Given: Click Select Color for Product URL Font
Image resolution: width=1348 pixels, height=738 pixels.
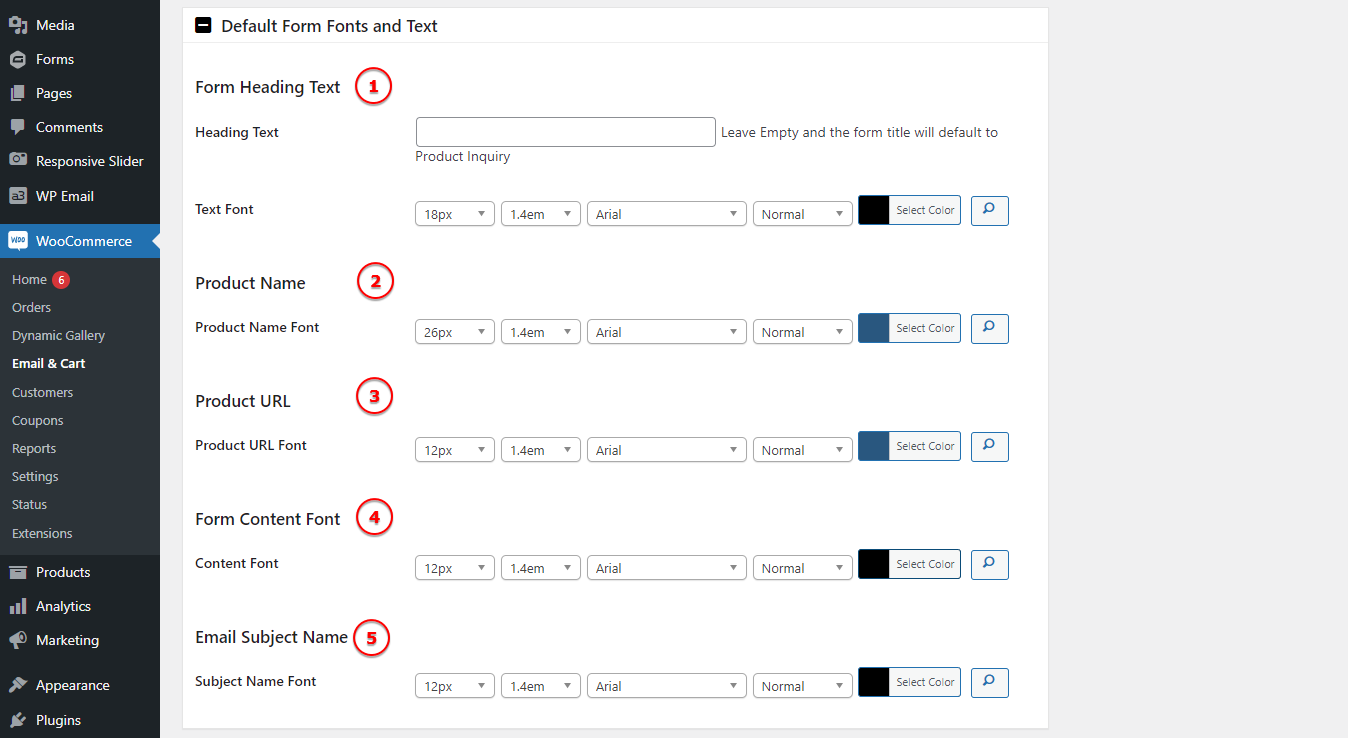Looking at the screenshot, I should (925, 446).
